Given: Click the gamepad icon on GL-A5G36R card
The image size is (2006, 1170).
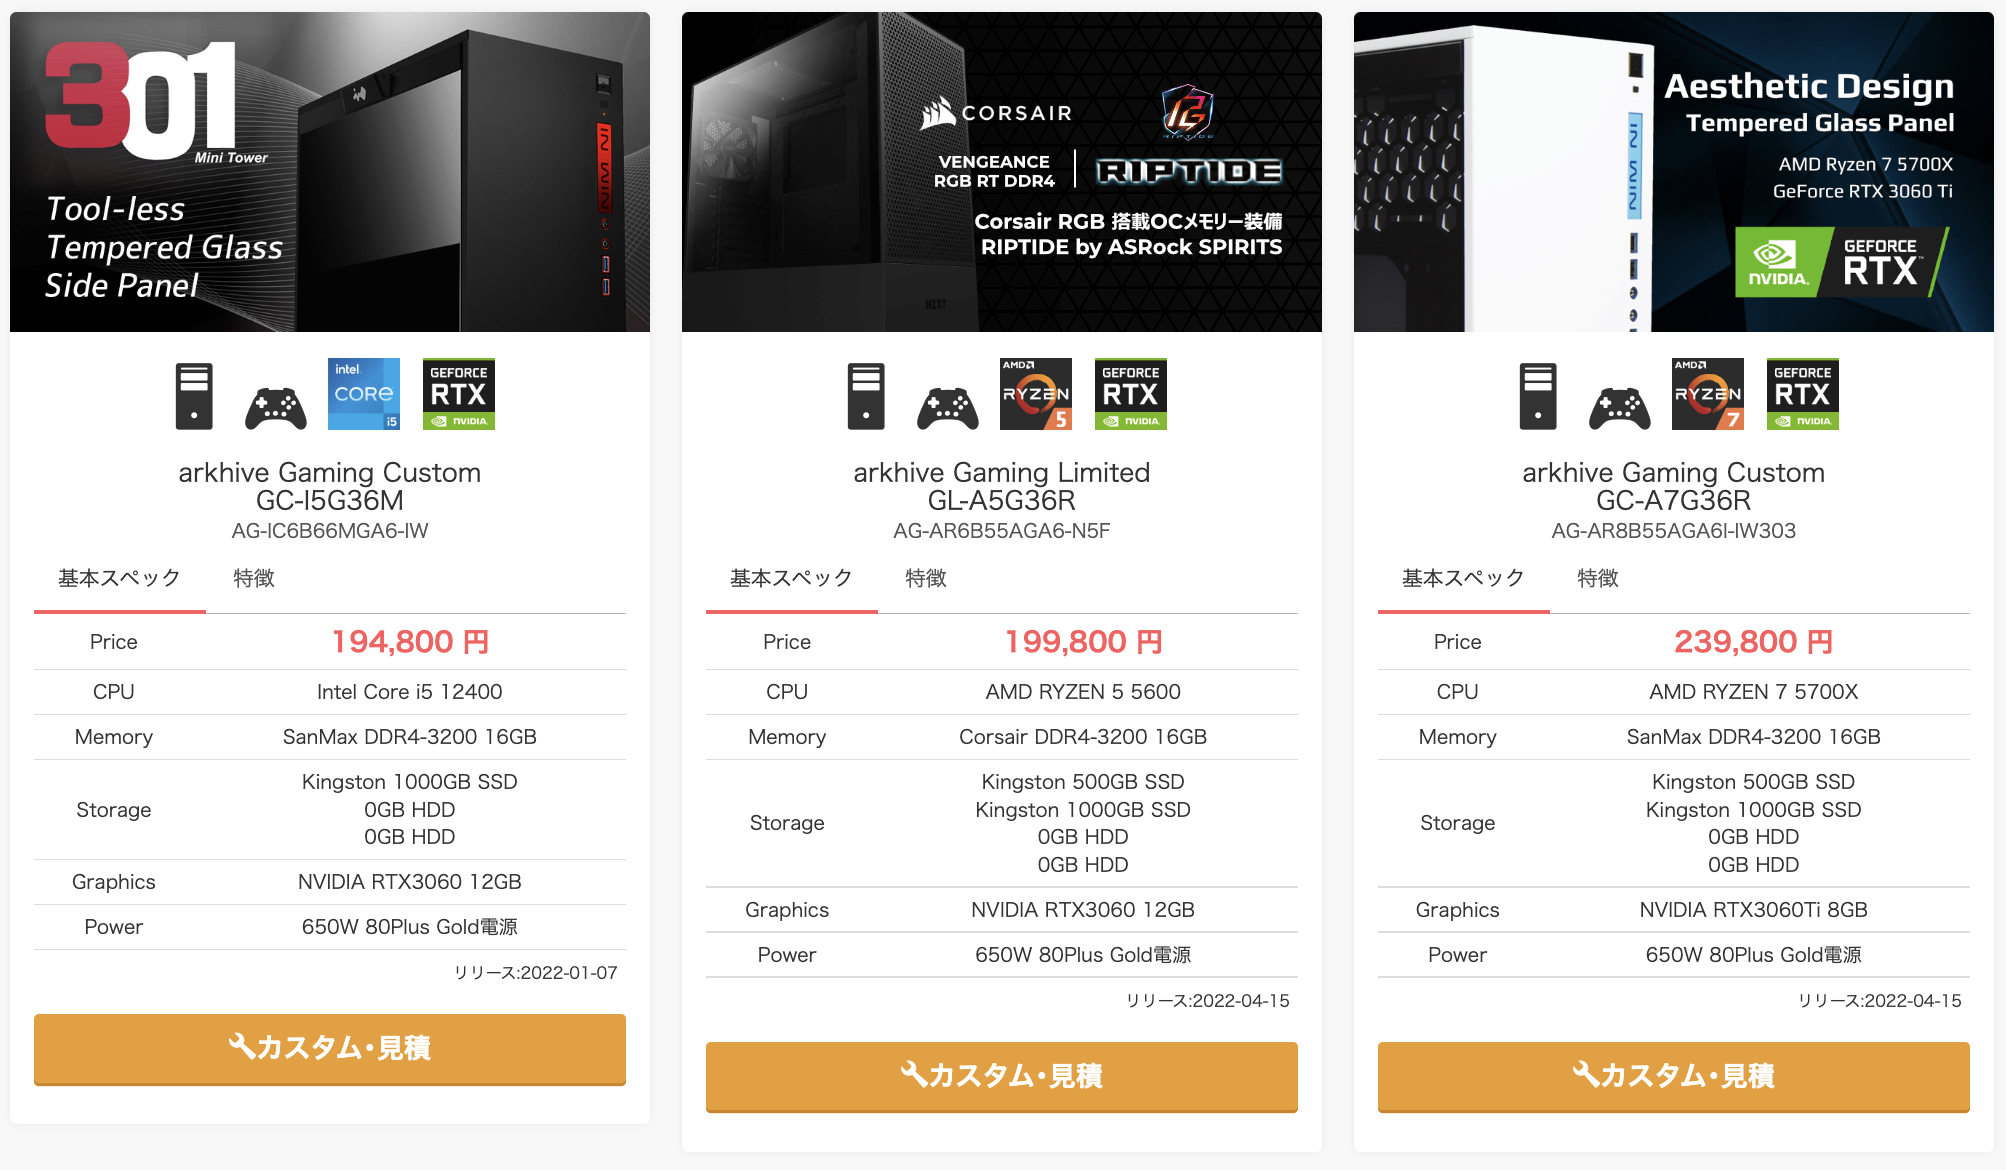Looking at the screenshot, I should click(948, 407).
